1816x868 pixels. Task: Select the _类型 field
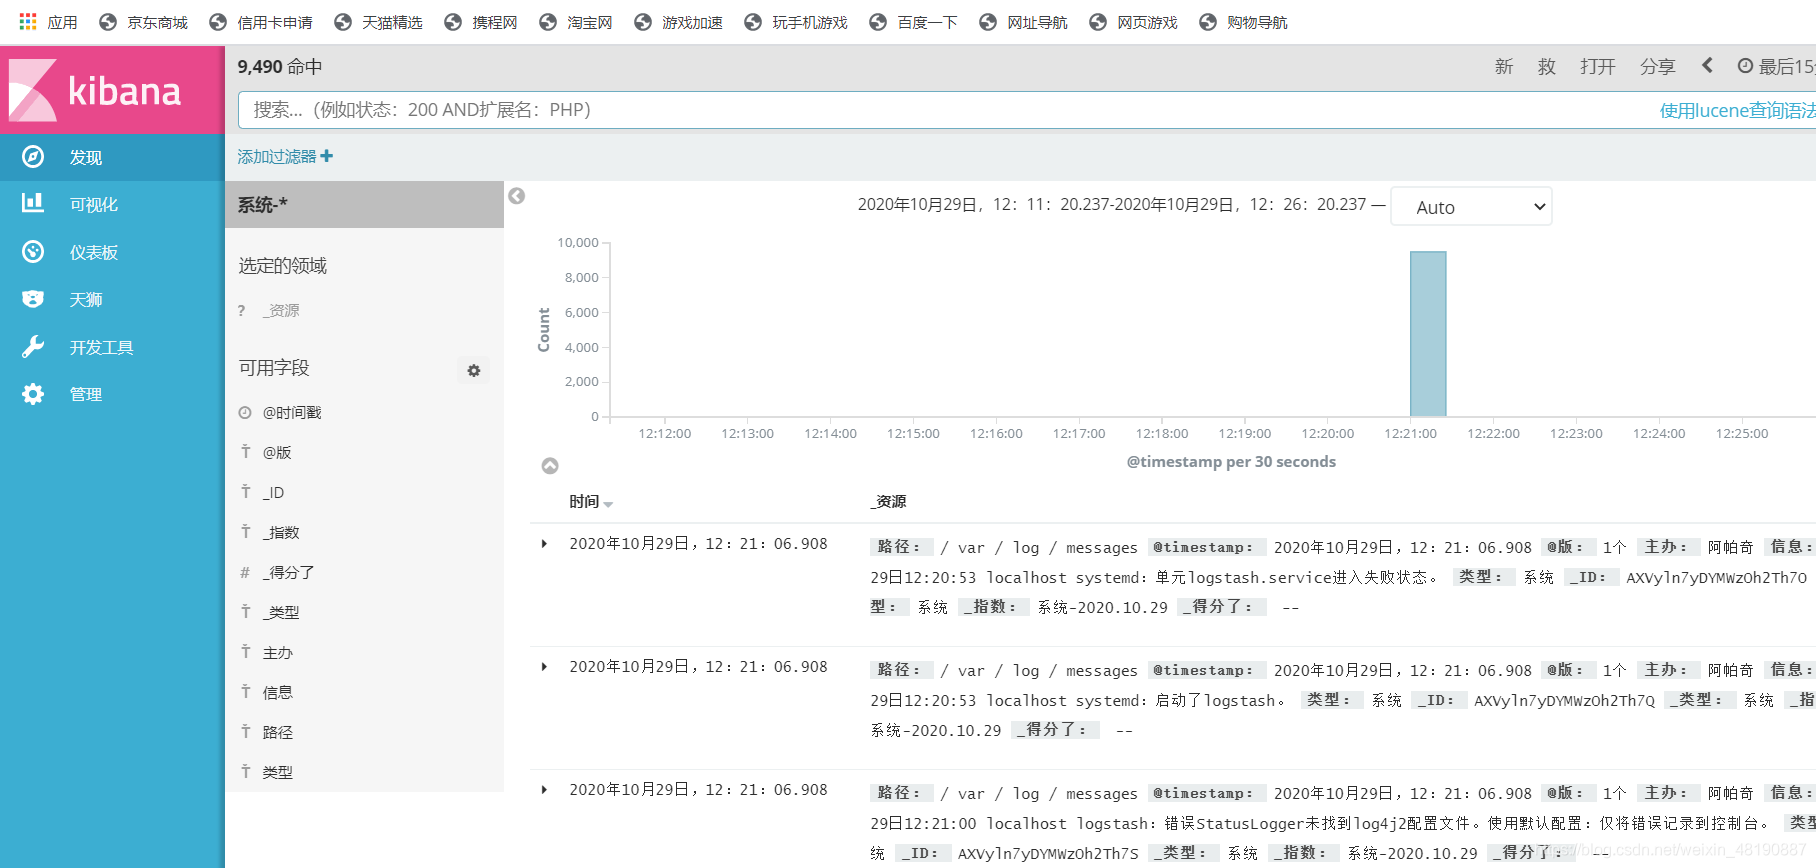pyautogui.click(x=281, y=613)
